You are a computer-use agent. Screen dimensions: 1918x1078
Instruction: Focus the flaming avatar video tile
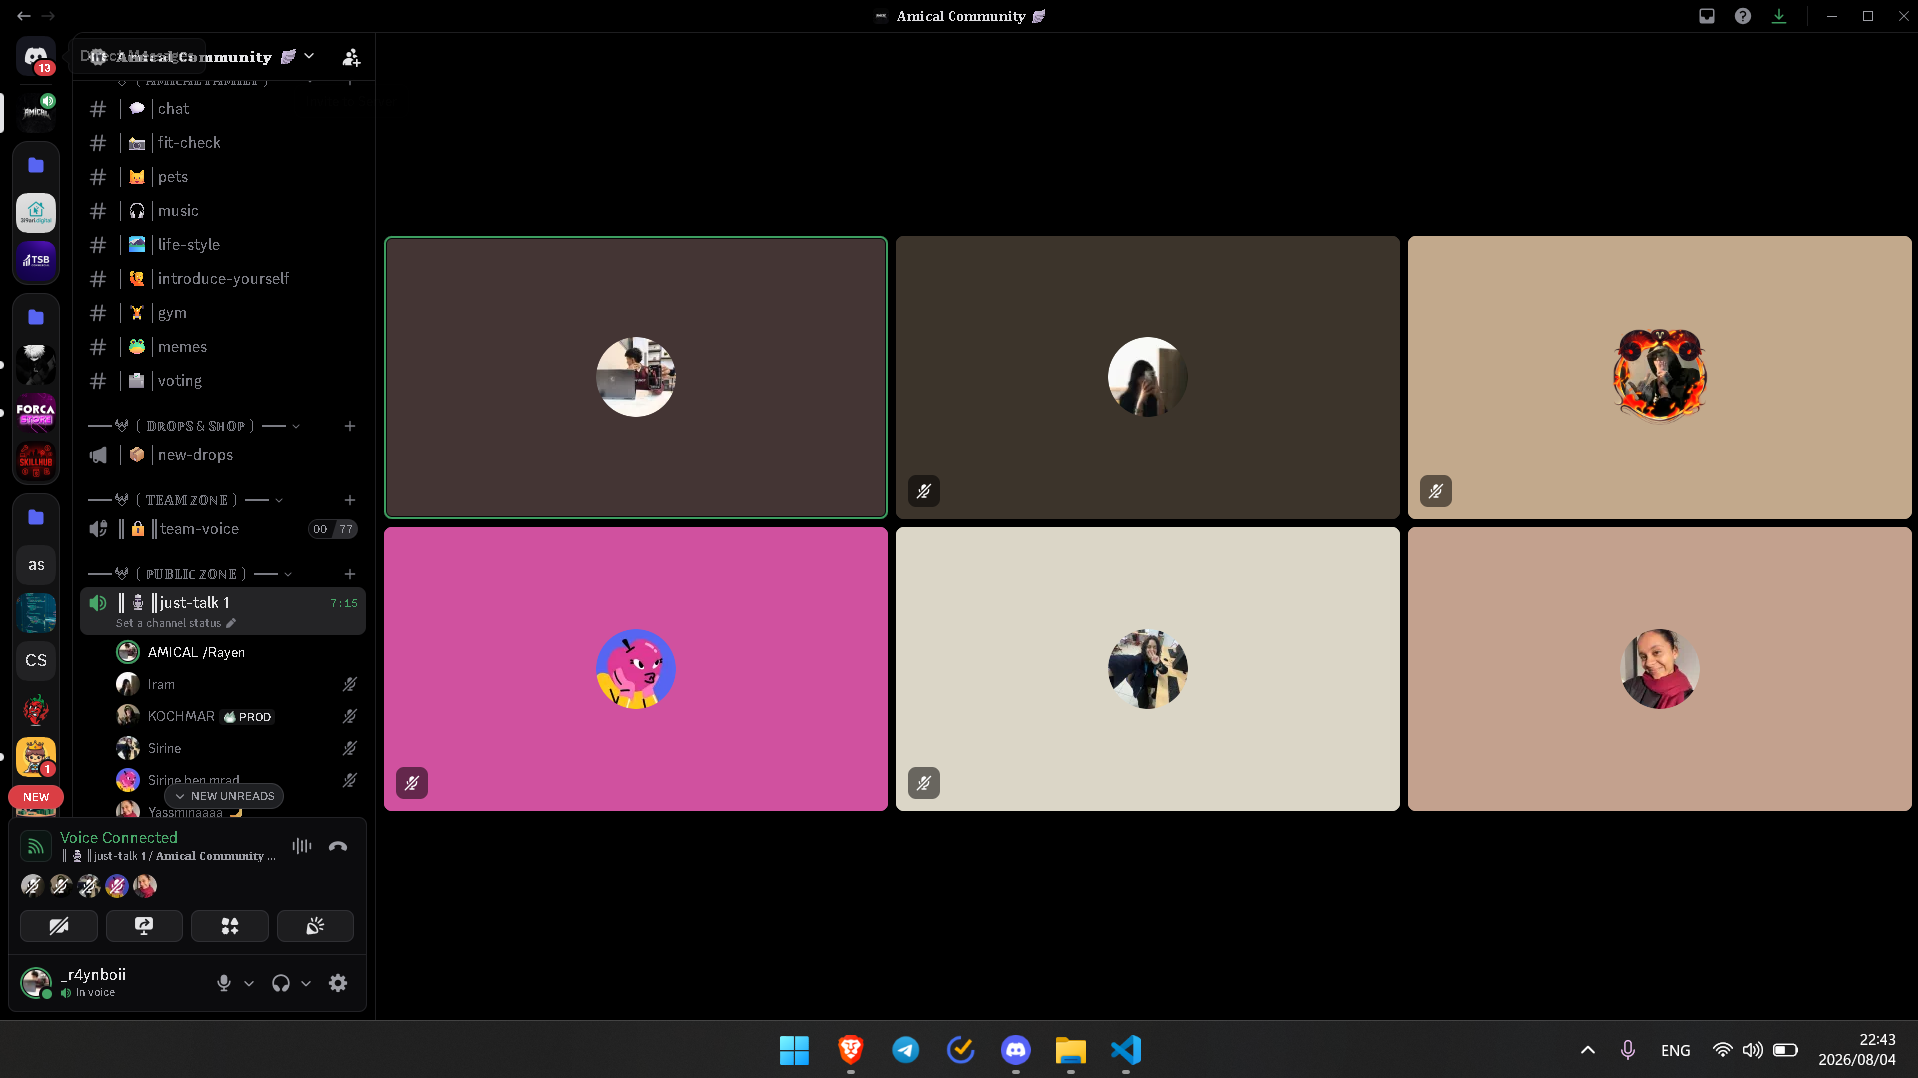1659,377
